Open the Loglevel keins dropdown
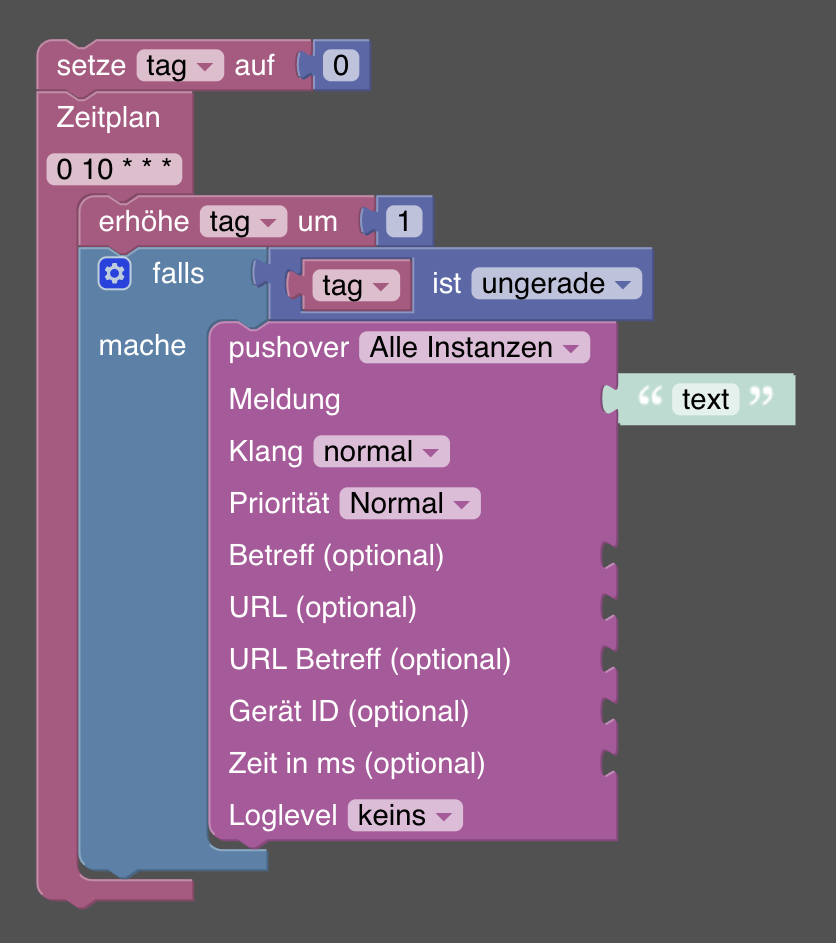The height and width of the screenshot is (943, 836). coord(404,815)
